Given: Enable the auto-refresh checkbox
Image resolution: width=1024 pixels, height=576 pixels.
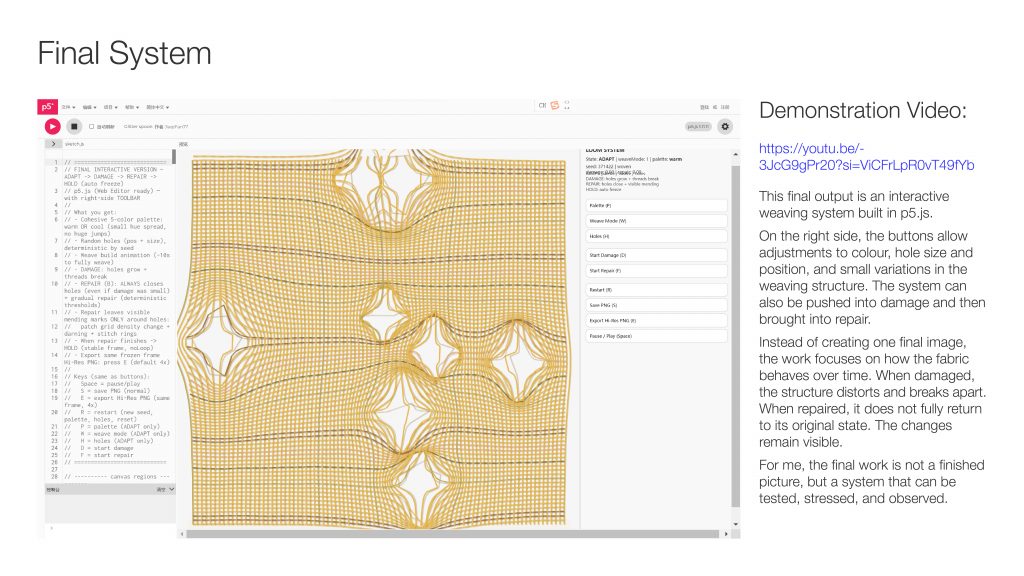Looking at the screenshot, I should [92, 127].
